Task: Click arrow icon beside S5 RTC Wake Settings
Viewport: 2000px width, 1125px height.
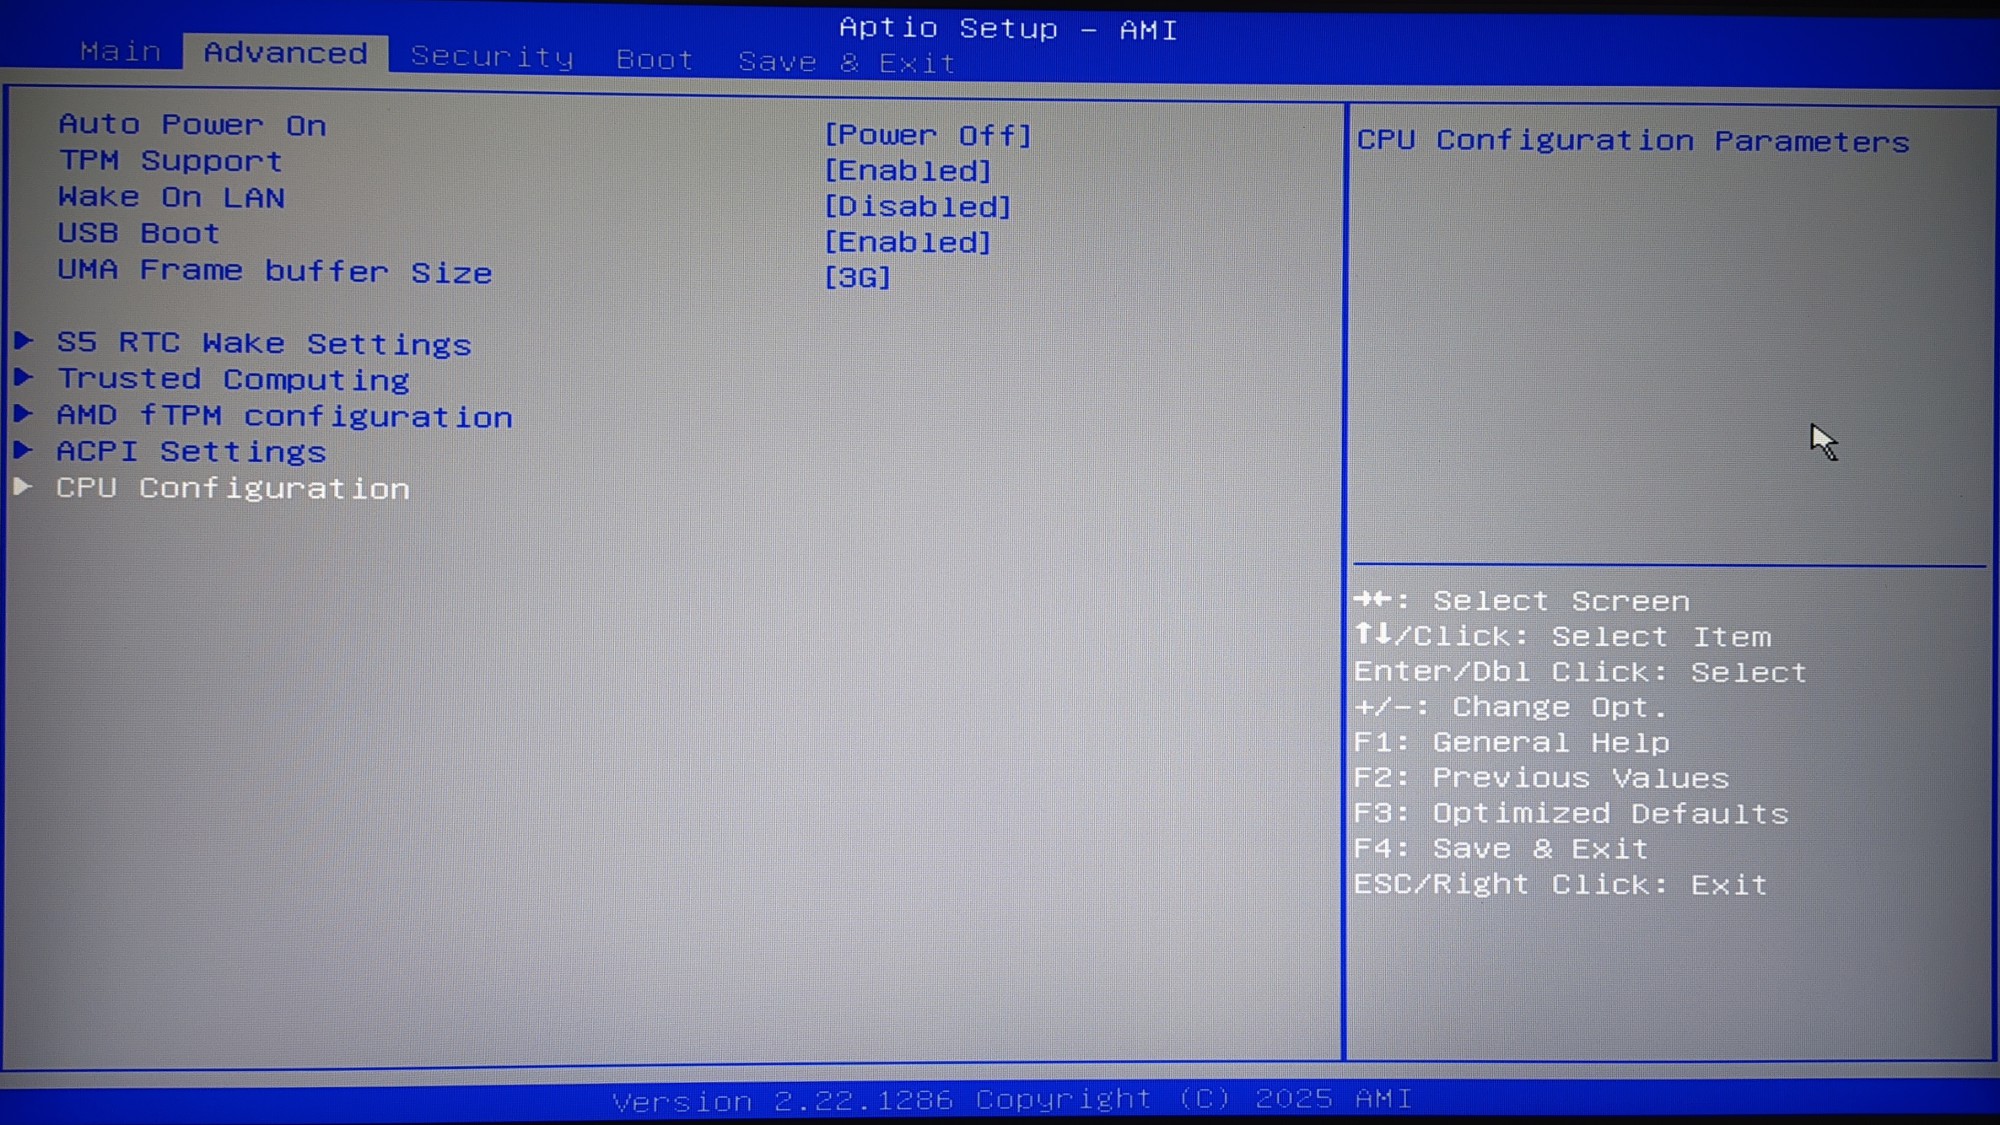Action: point(24,342)
